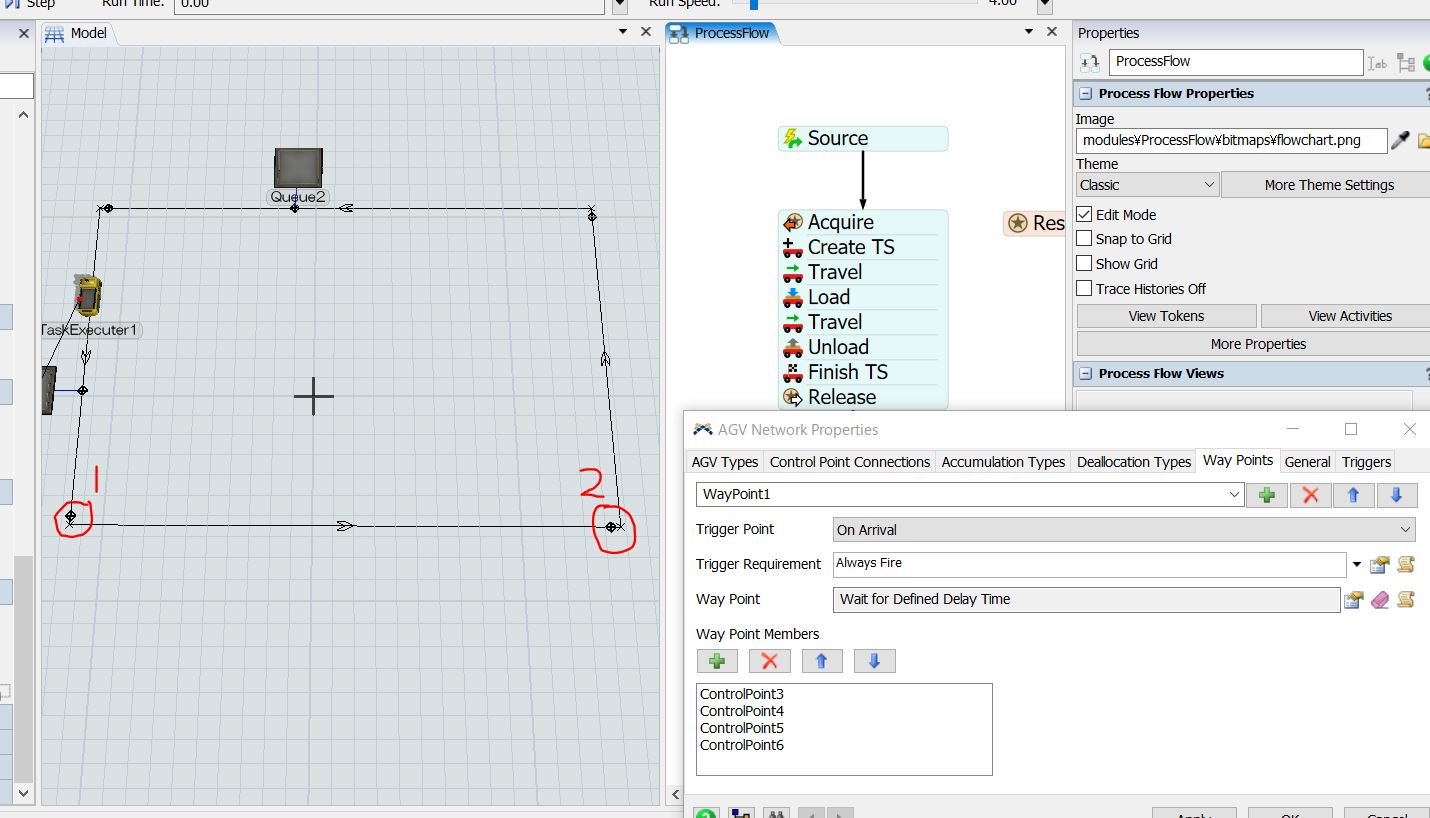Remove selected way point member with red X
This screenshot has width=1430, height=818.
(x=769, y=661)
